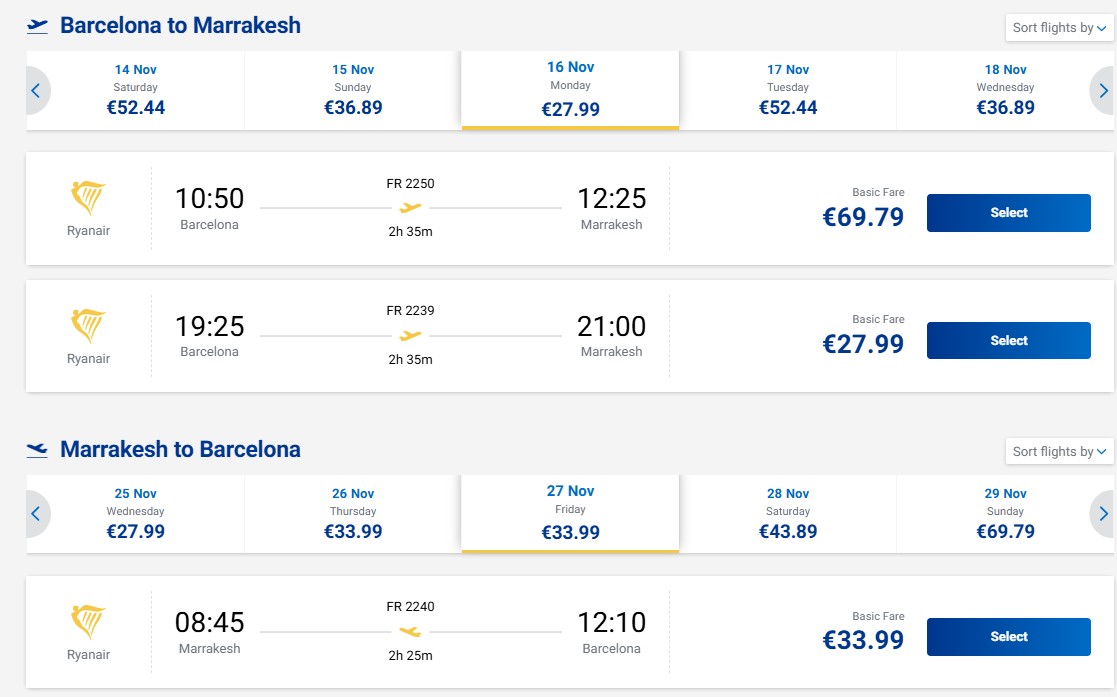This screenshot has height=697, width=1117.
Task: Click departing plane icon beside Barcelona to Marrakesh
Action: point(37,26)
